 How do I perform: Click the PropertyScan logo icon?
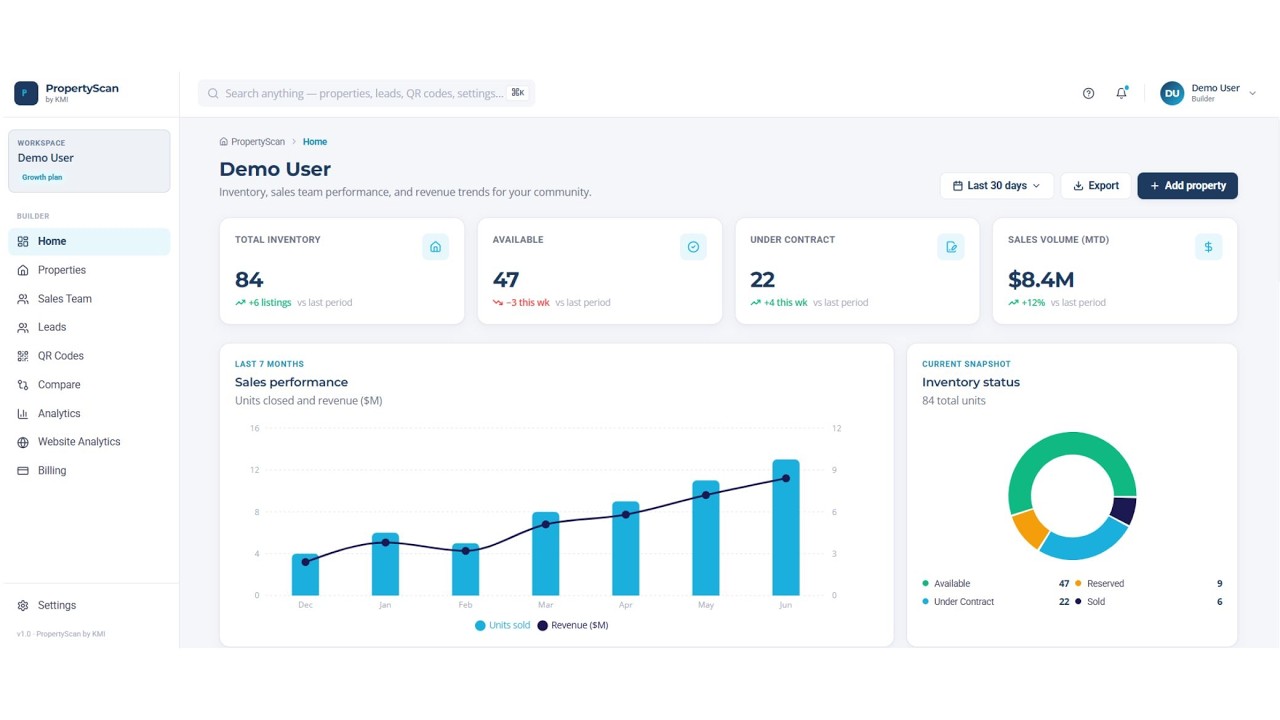coord(26,93)
